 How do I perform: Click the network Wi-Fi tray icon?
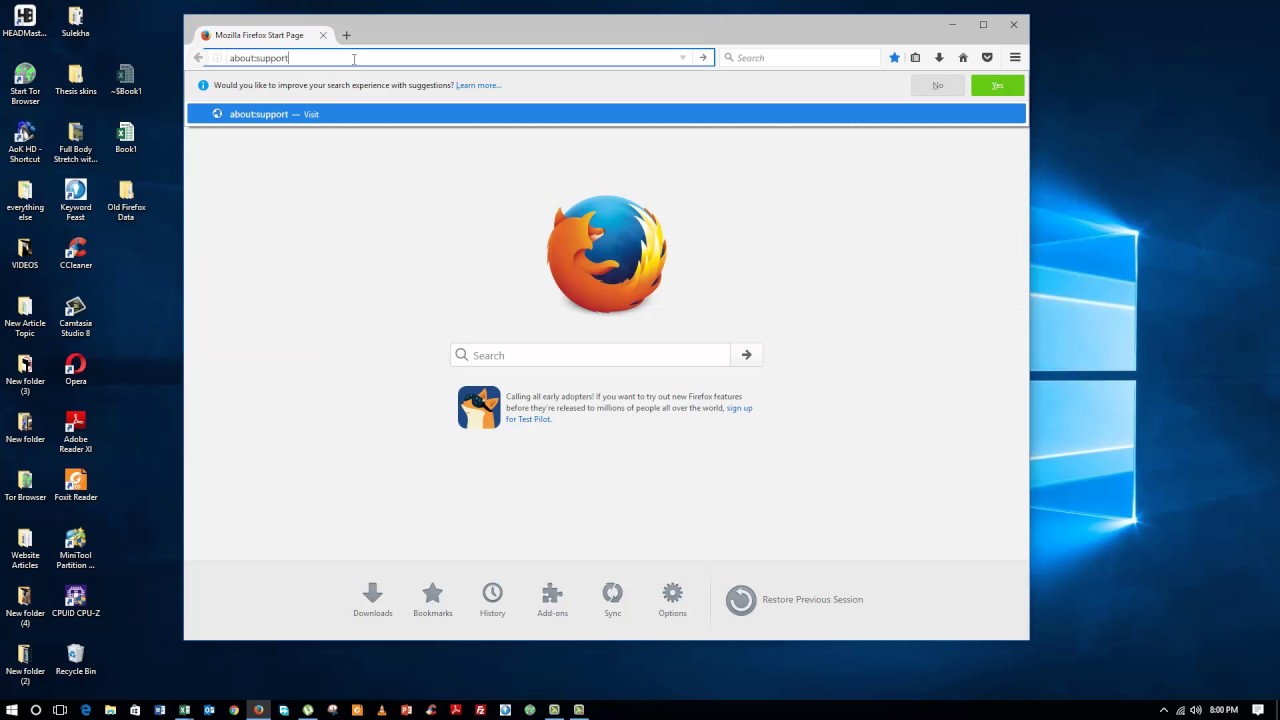click(1179, 710)
